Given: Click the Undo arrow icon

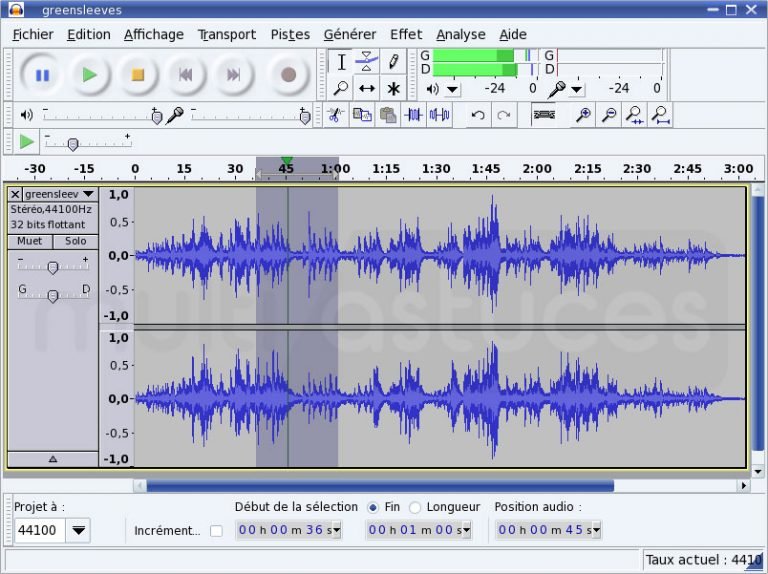Looking at the screenshot, I should click(x=478, y=115).
